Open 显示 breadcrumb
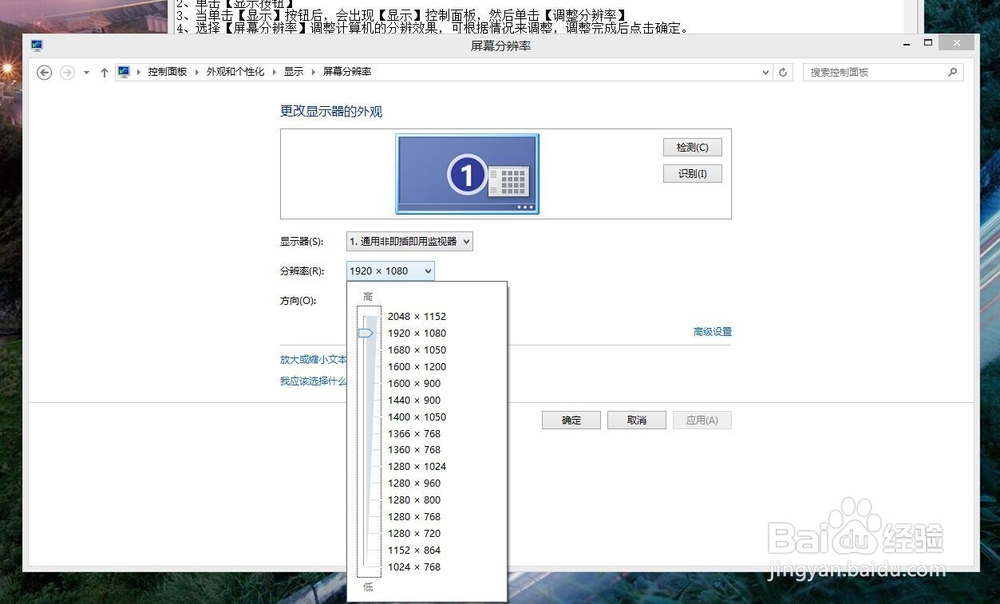Image resolution: width=1000 pixels, height=604 pixels. [x=293, y=72]
